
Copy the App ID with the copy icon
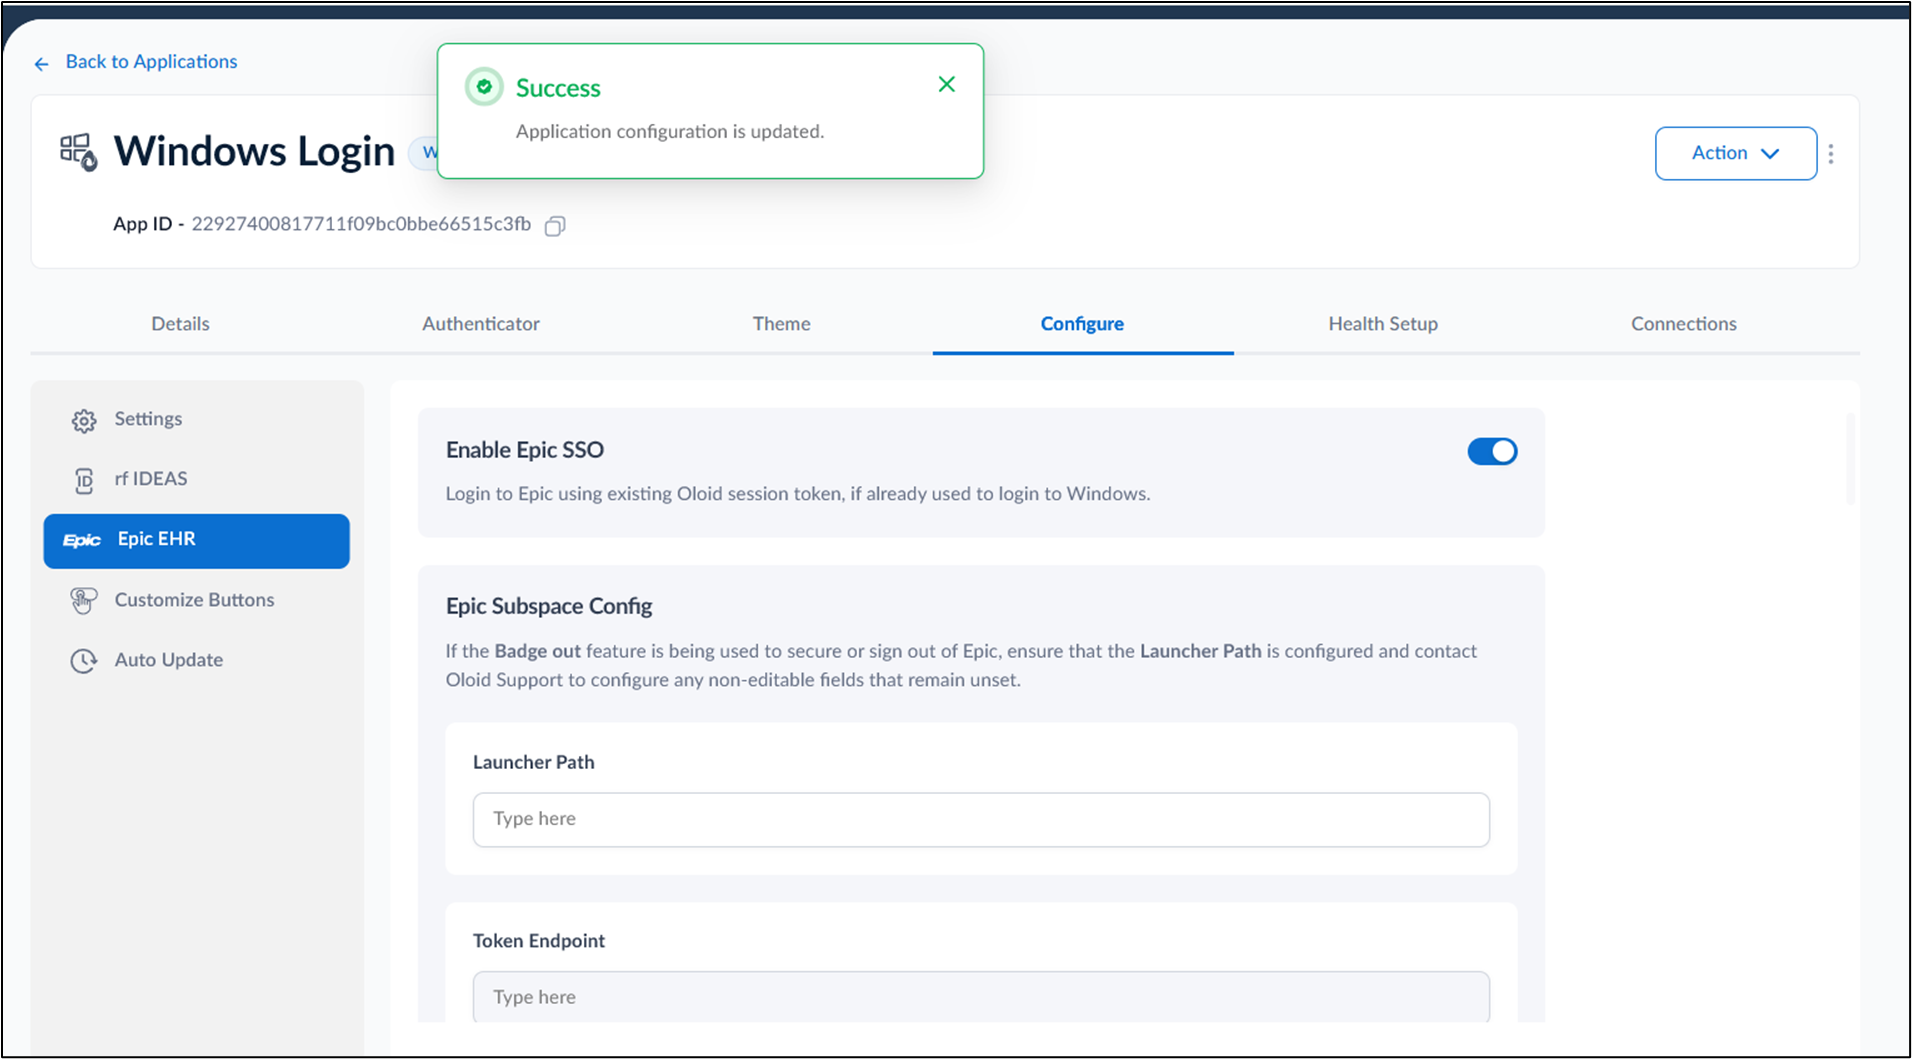click(555, 226)
